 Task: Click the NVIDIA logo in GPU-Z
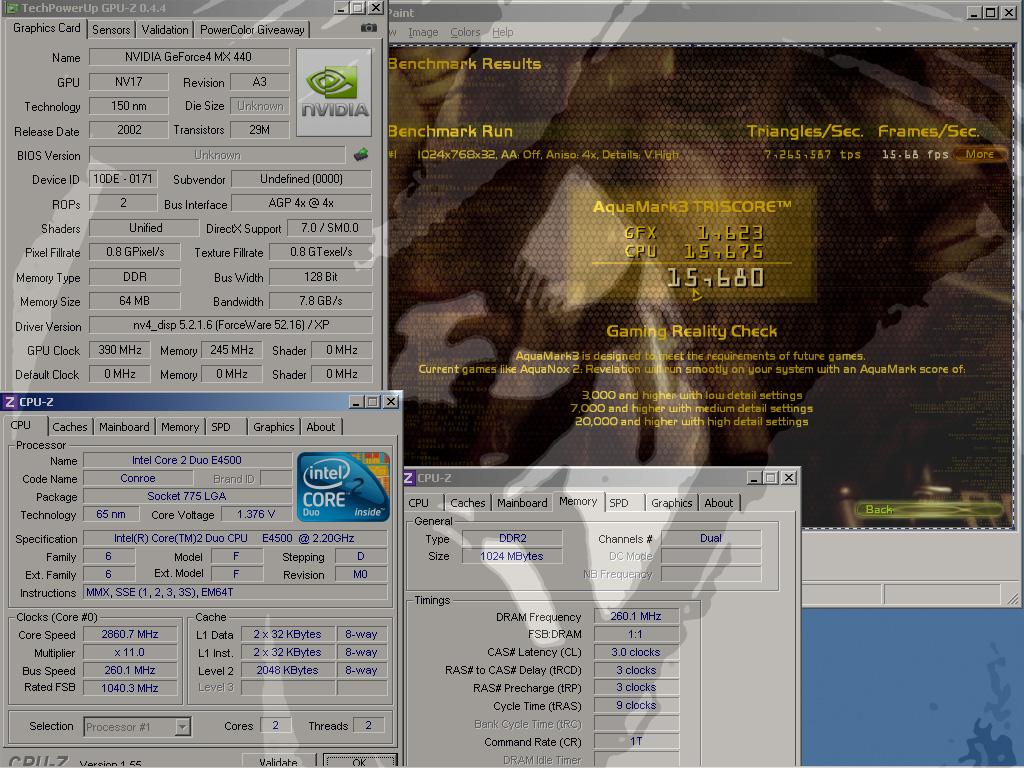[x=334, y=93]
